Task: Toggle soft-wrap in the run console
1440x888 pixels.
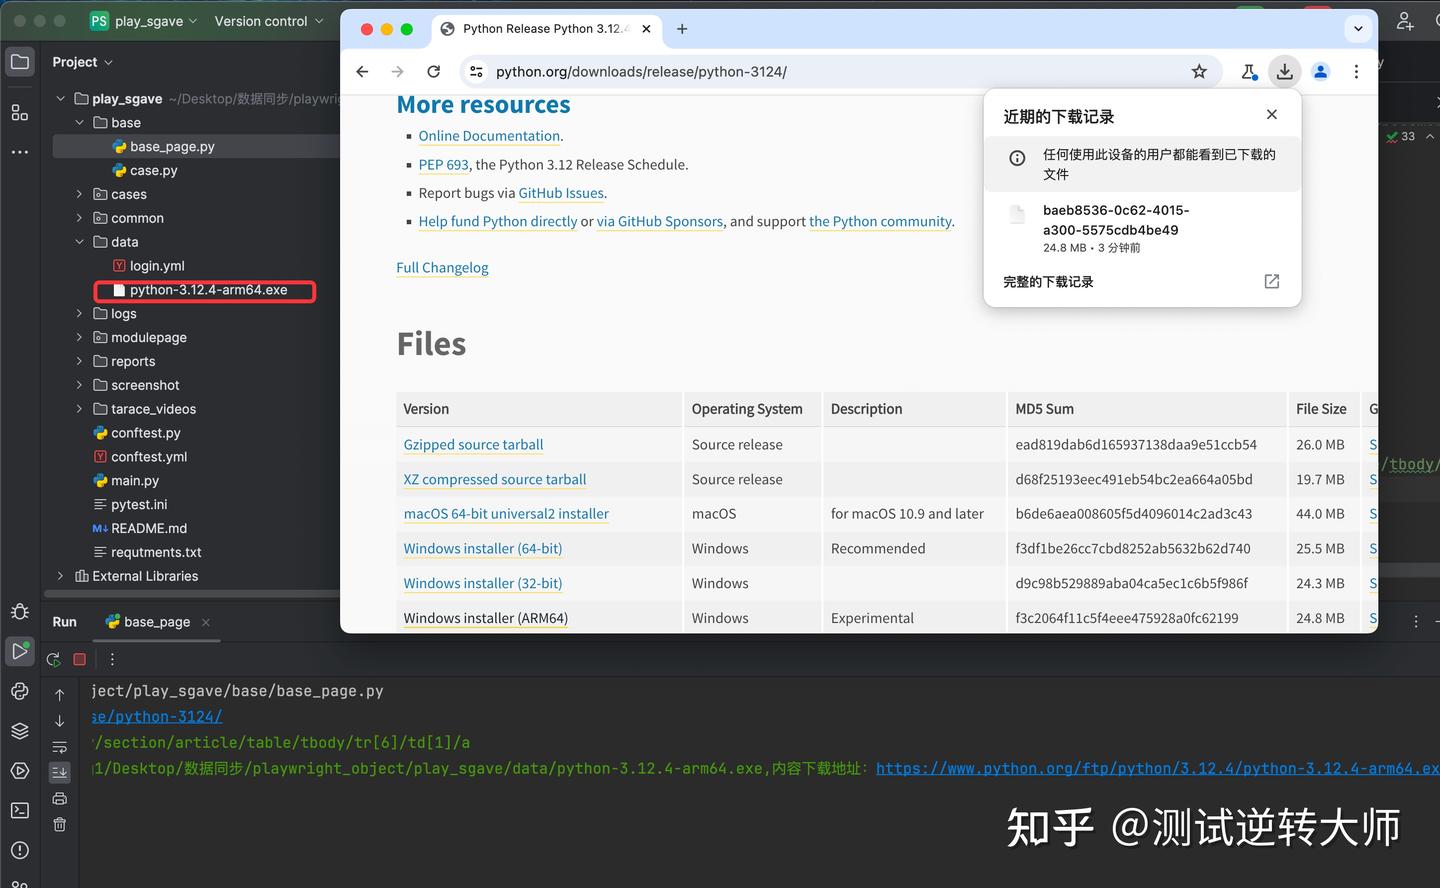Action: pyautogui.click(x=59, y=746)
